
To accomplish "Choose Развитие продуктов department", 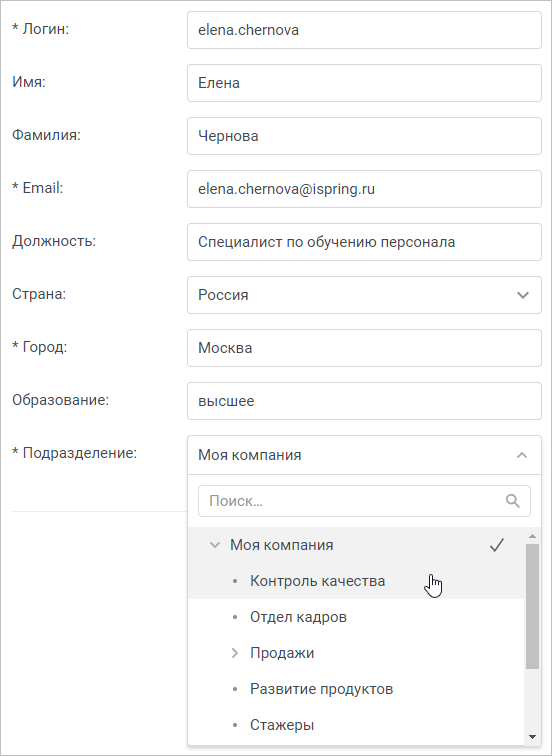I will (321, 689).
